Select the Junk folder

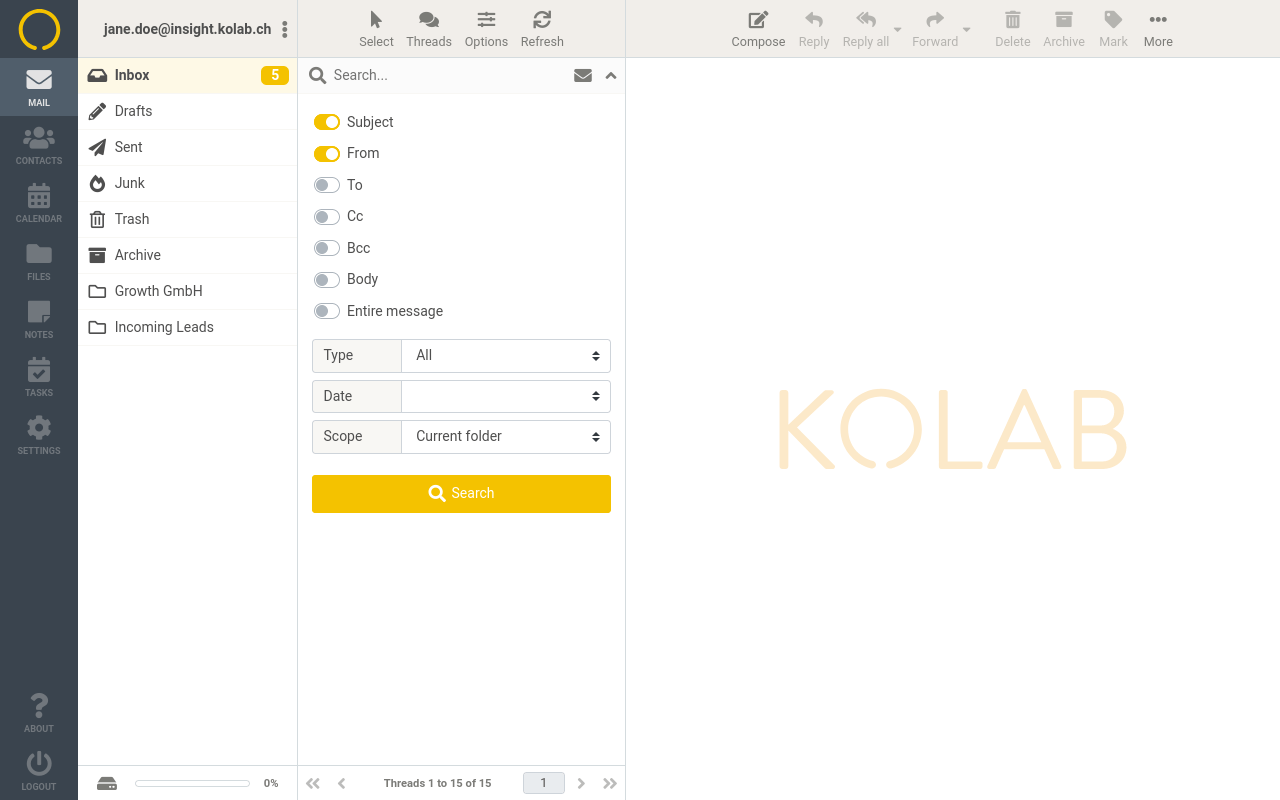(188, 183)
